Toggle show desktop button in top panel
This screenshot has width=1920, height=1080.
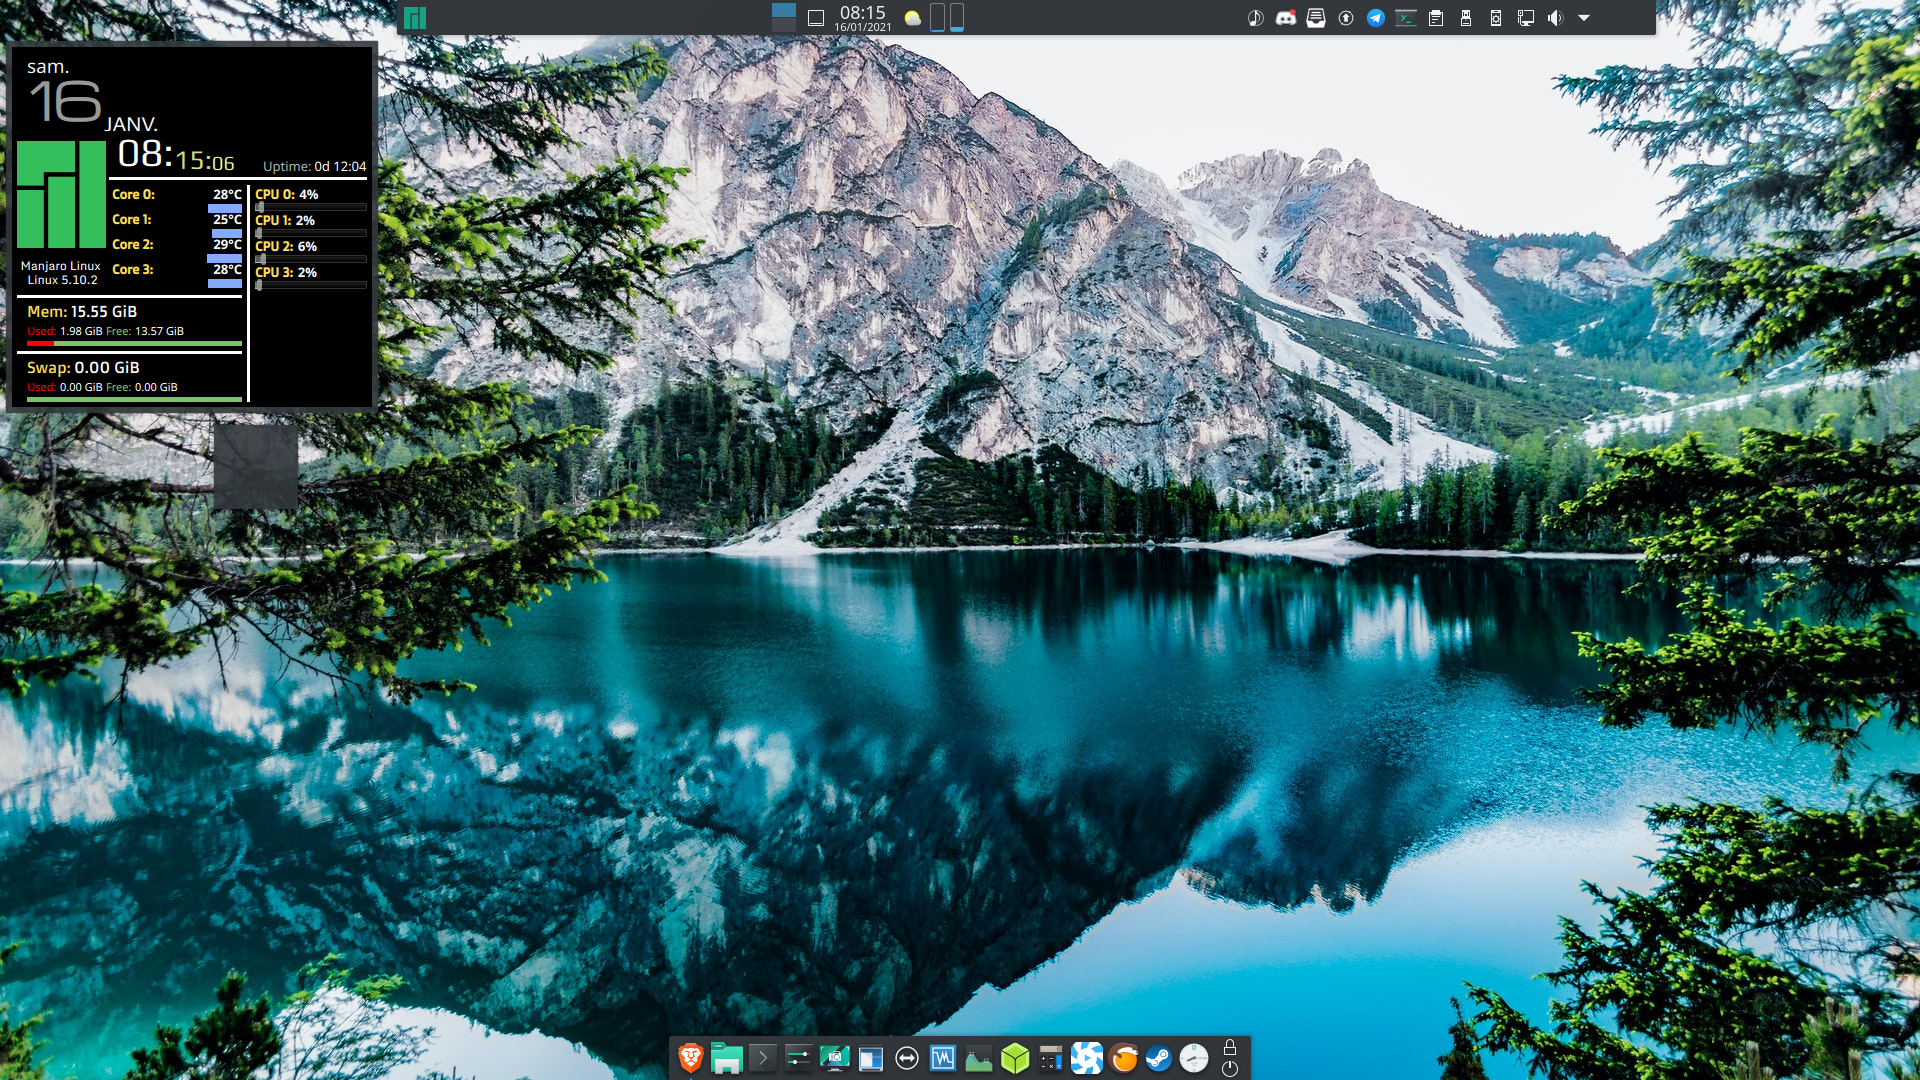point(816,18)
